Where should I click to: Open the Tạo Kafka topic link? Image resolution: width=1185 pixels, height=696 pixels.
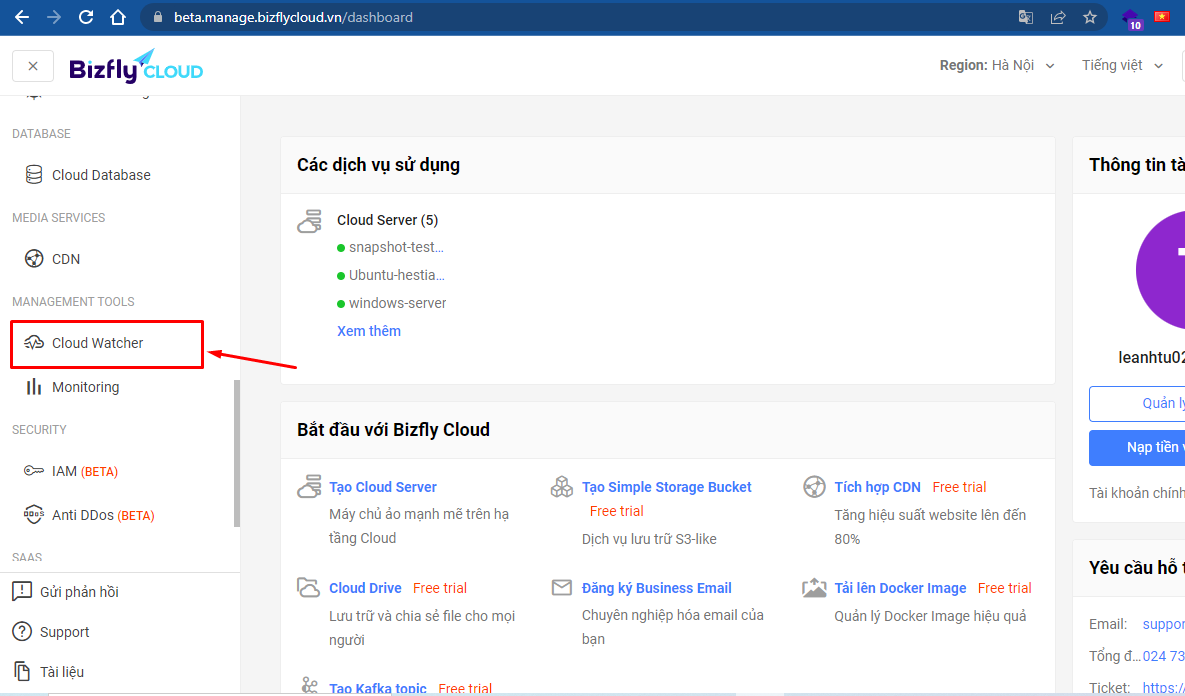378,688
